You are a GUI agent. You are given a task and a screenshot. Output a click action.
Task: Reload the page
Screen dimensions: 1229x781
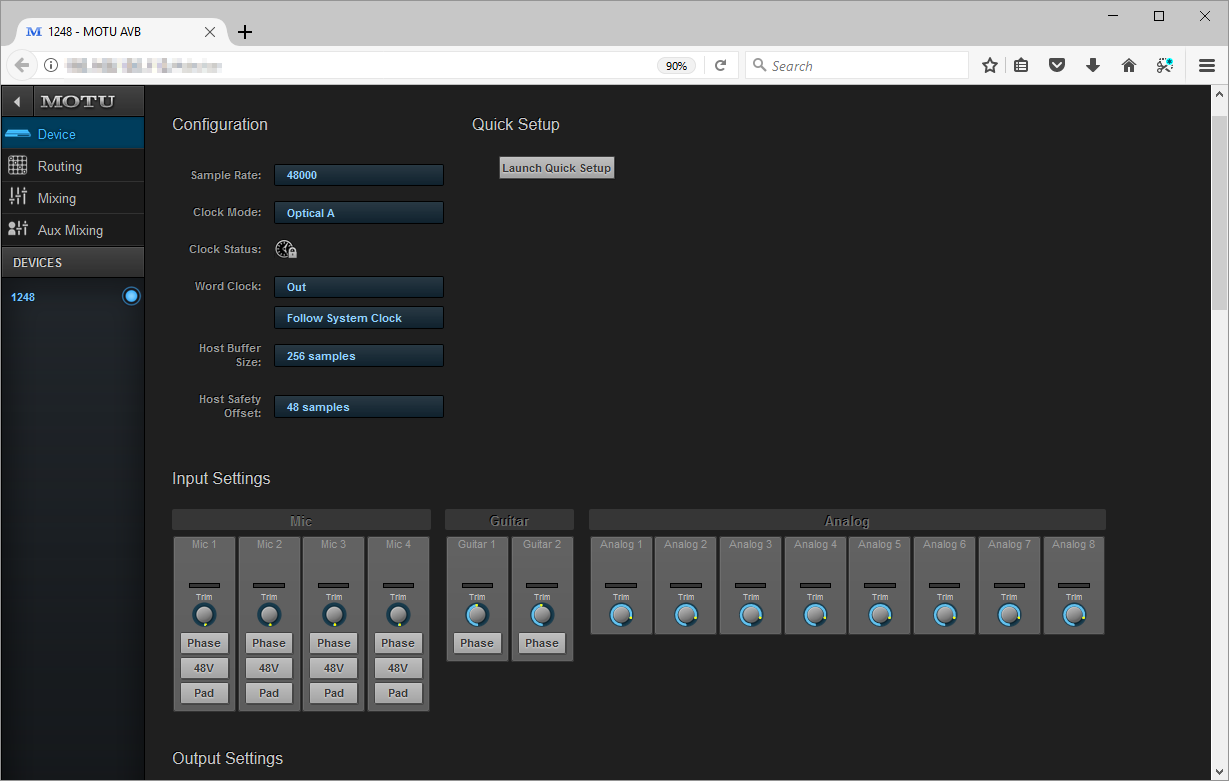click(x=720, y=66)
